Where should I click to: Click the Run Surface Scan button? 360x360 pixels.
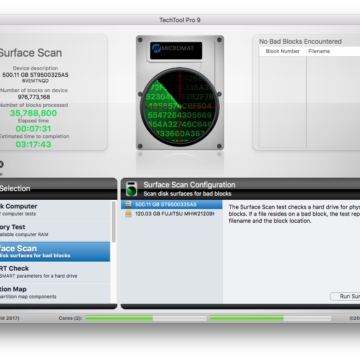point(345,296)
